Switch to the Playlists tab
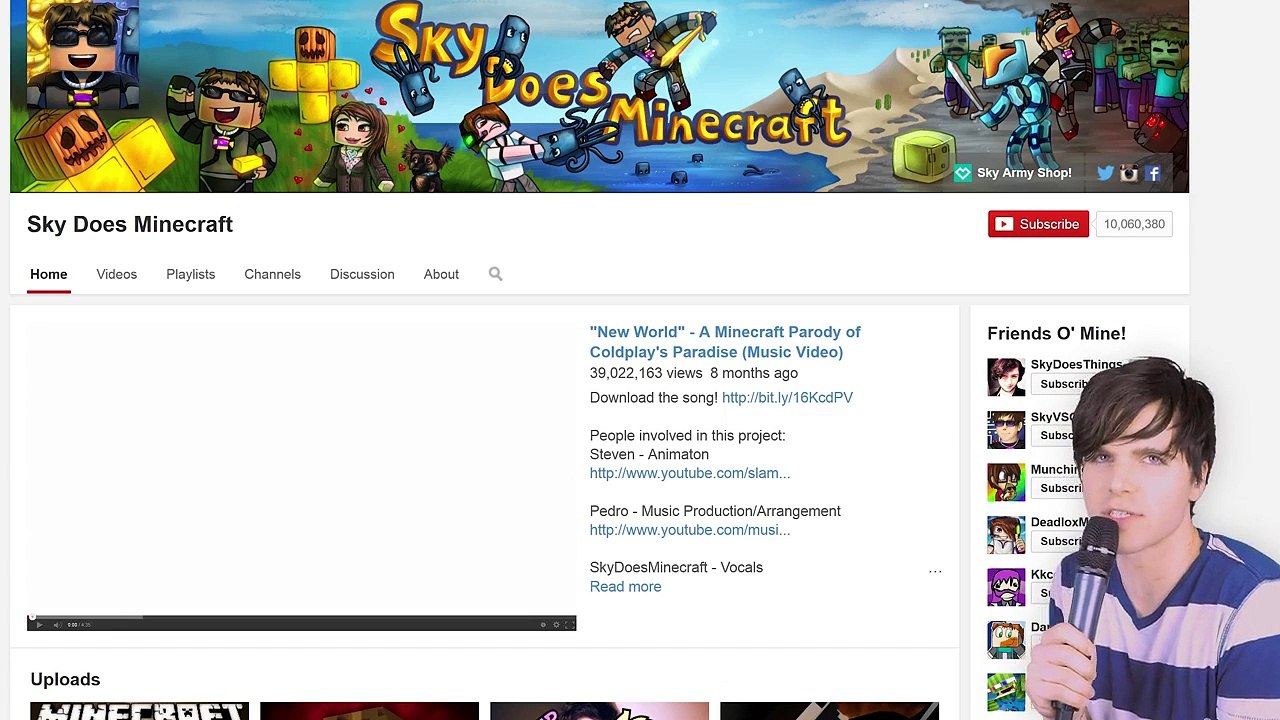This screenshot has width=1280, height=720. pos(191,274)
